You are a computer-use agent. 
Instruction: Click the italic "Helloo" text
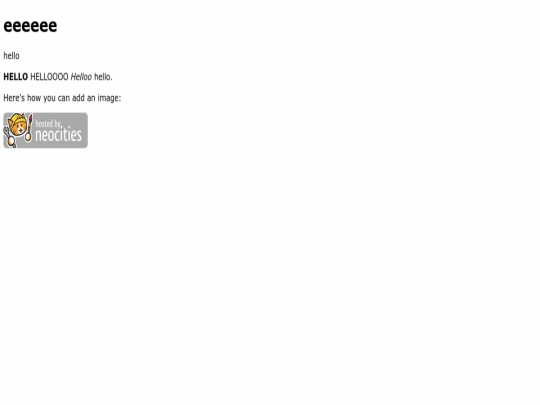[81, 77]
